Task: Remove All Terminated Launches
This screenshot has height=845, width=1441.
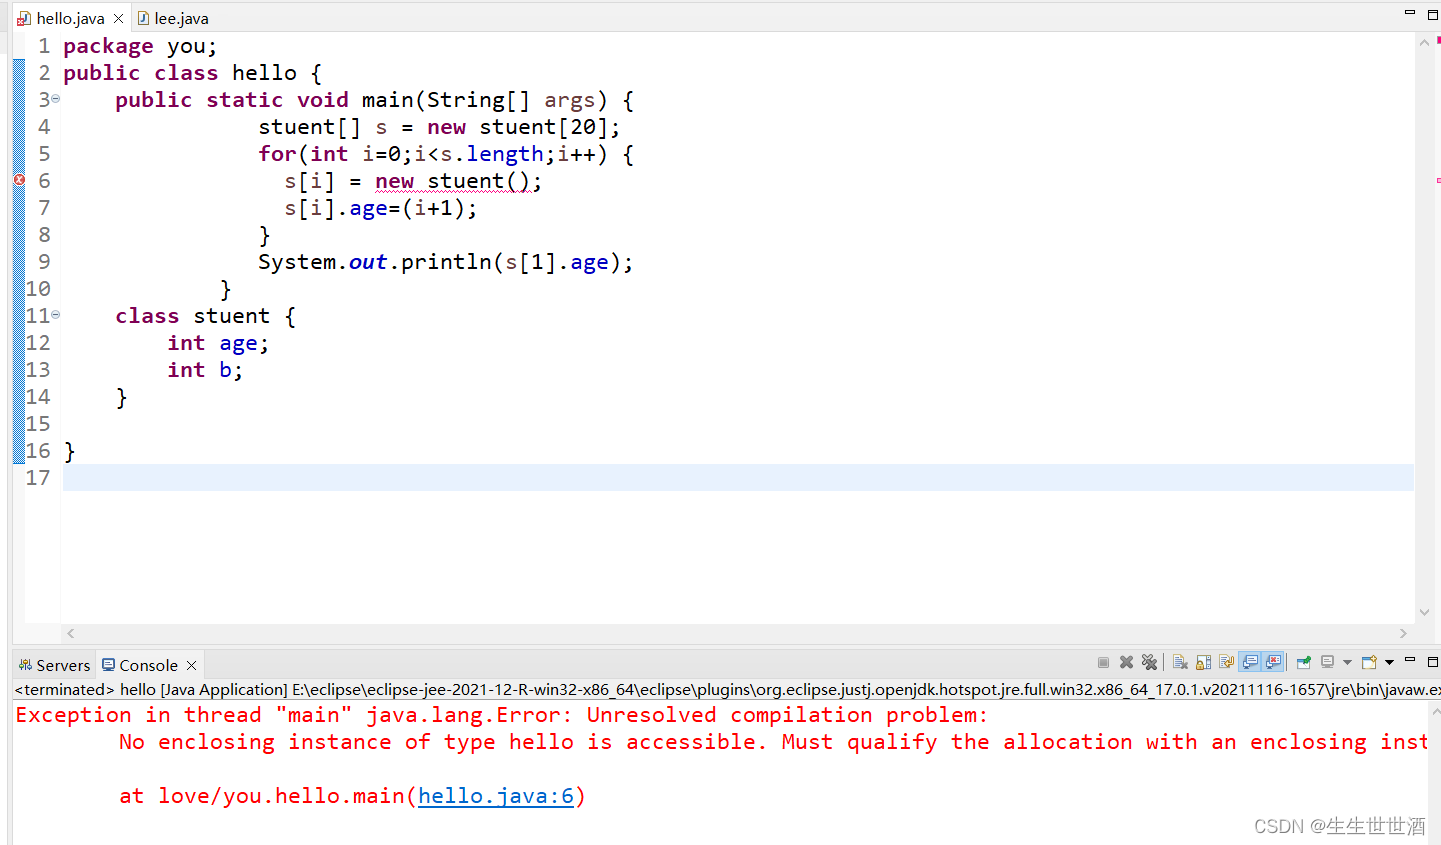Action: (x=1150, y=661)
